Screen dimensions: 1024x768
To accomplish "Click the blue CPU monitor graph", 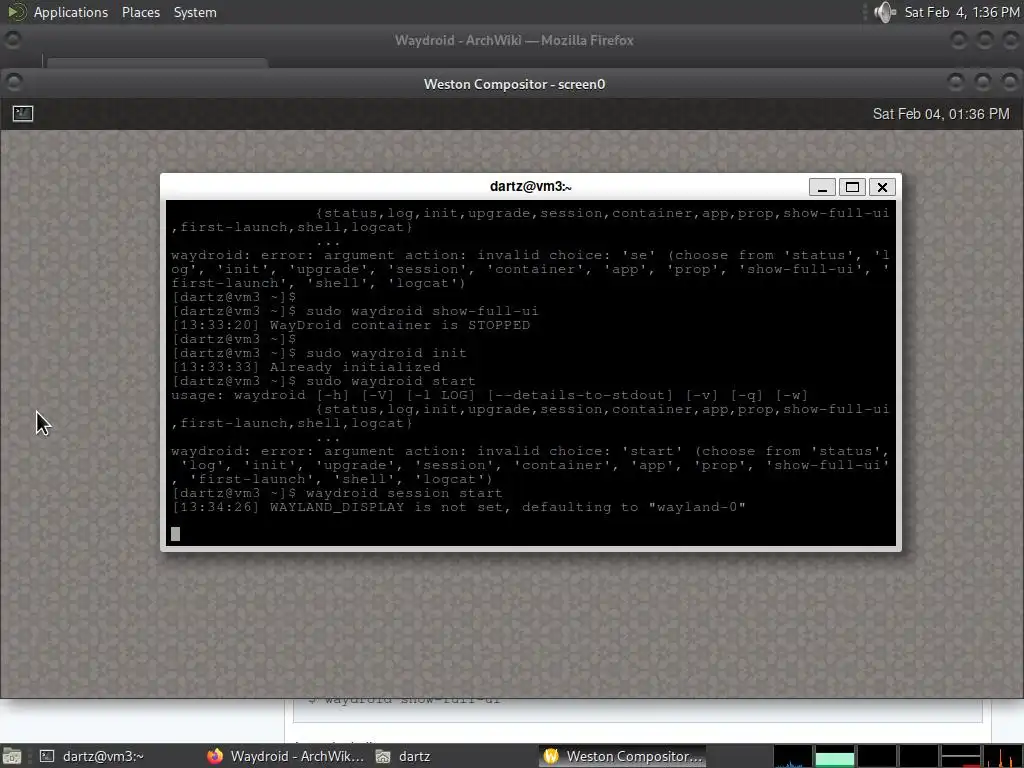I will (x=792, y=756).
